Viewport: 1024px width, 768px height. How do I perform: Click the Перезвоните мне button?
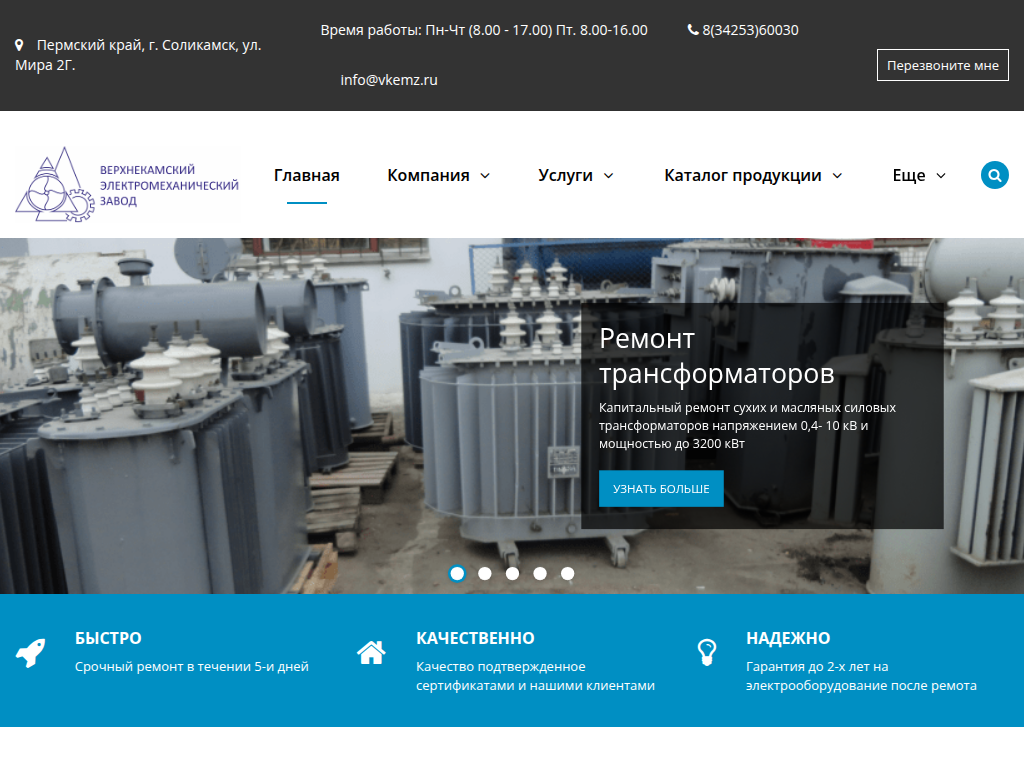(942, 64)
